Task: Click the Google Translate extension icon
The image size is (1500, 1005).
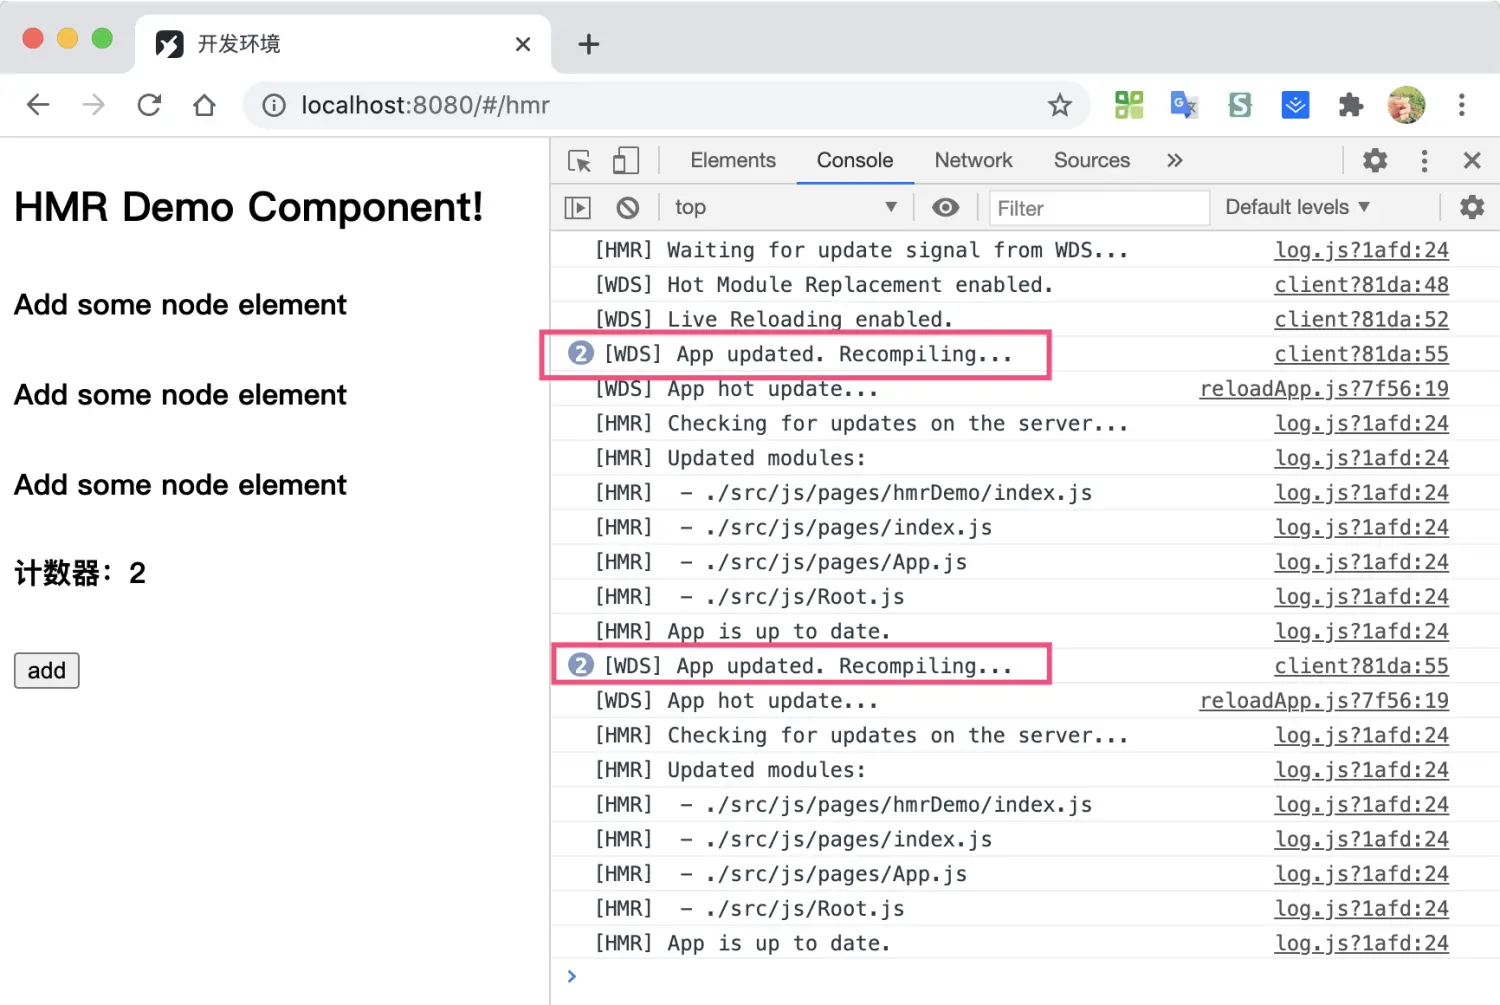Action: pos(1184,105)
